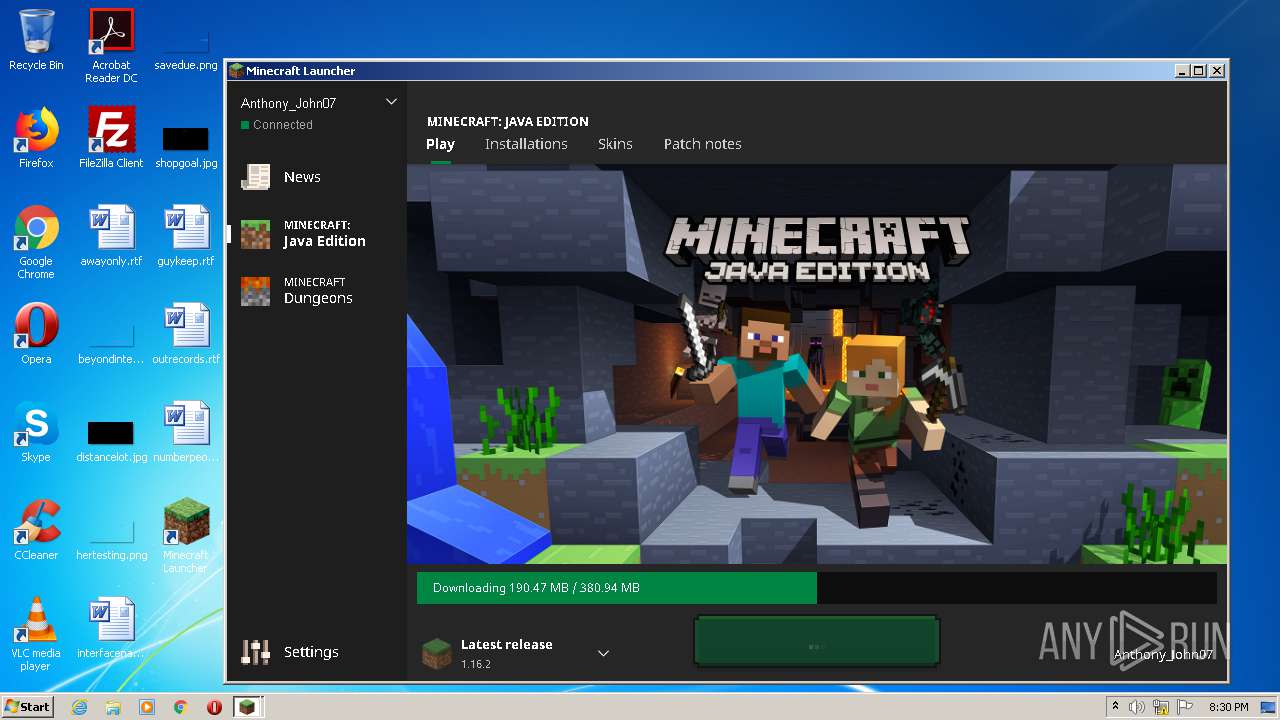Image resolution: width=1280 pixels, height=720 pixels.
Task: Open the News section icon
Action: click(x=256, y=177)
